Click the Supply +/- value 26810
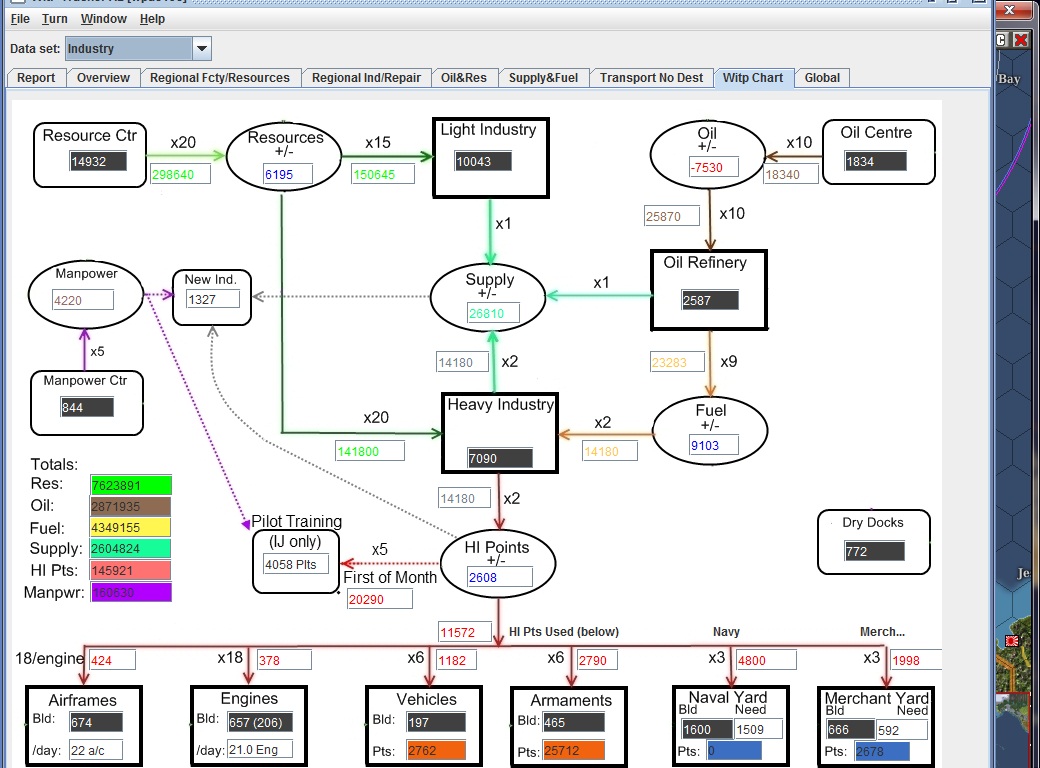This screenshot has height=768, width=1040. [493, 313]
